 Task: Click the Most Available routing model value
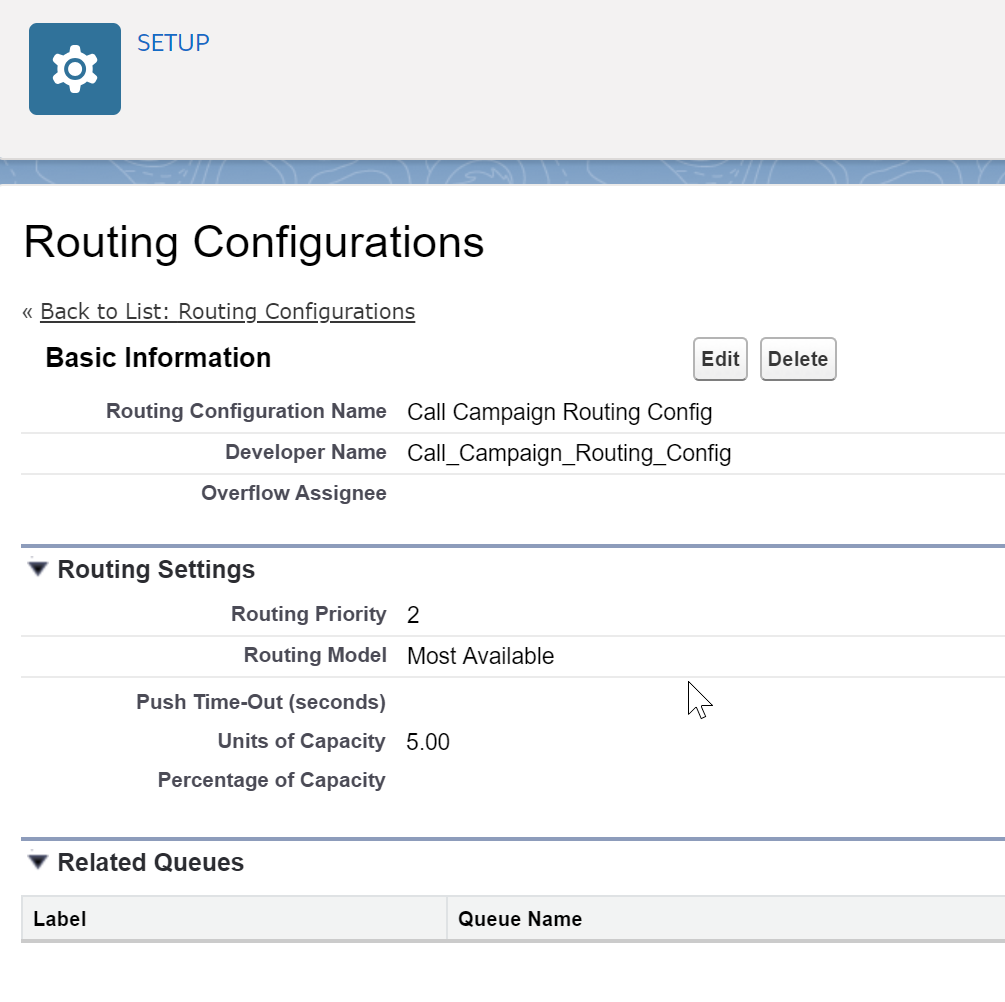click(x=480, y=656)
